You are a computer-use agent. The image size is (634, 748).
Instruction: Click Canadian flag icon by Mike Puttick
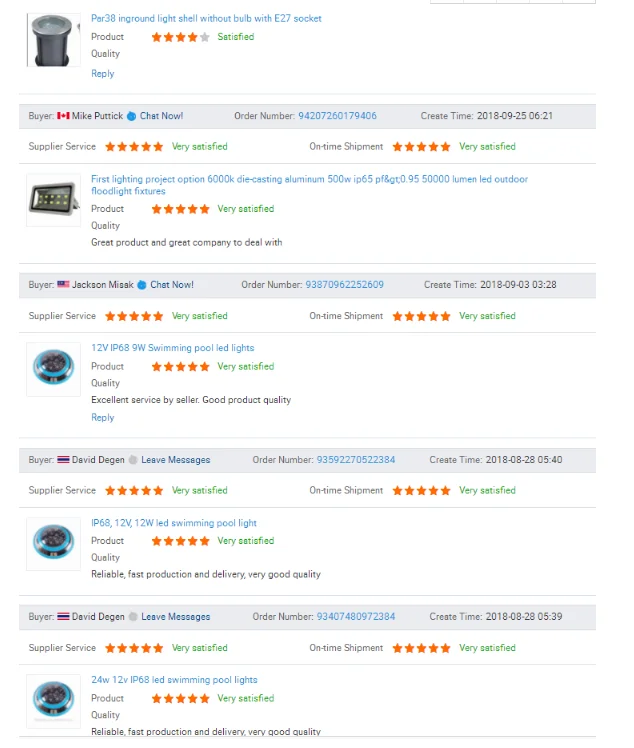tap(64, 116)
